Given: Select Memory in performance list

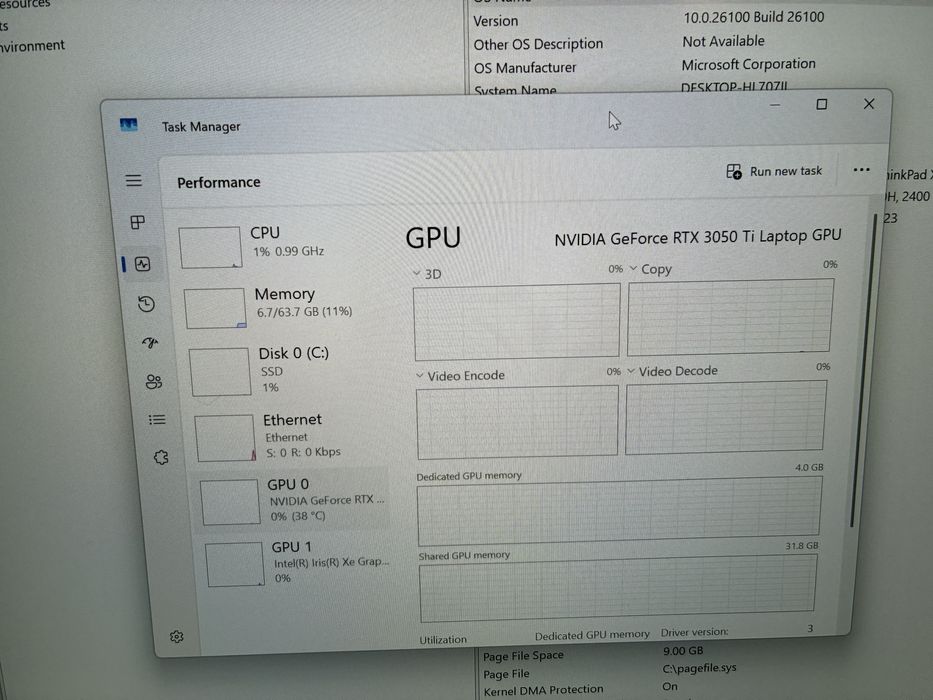Looking at the screenshot, I should coord(286,306).
